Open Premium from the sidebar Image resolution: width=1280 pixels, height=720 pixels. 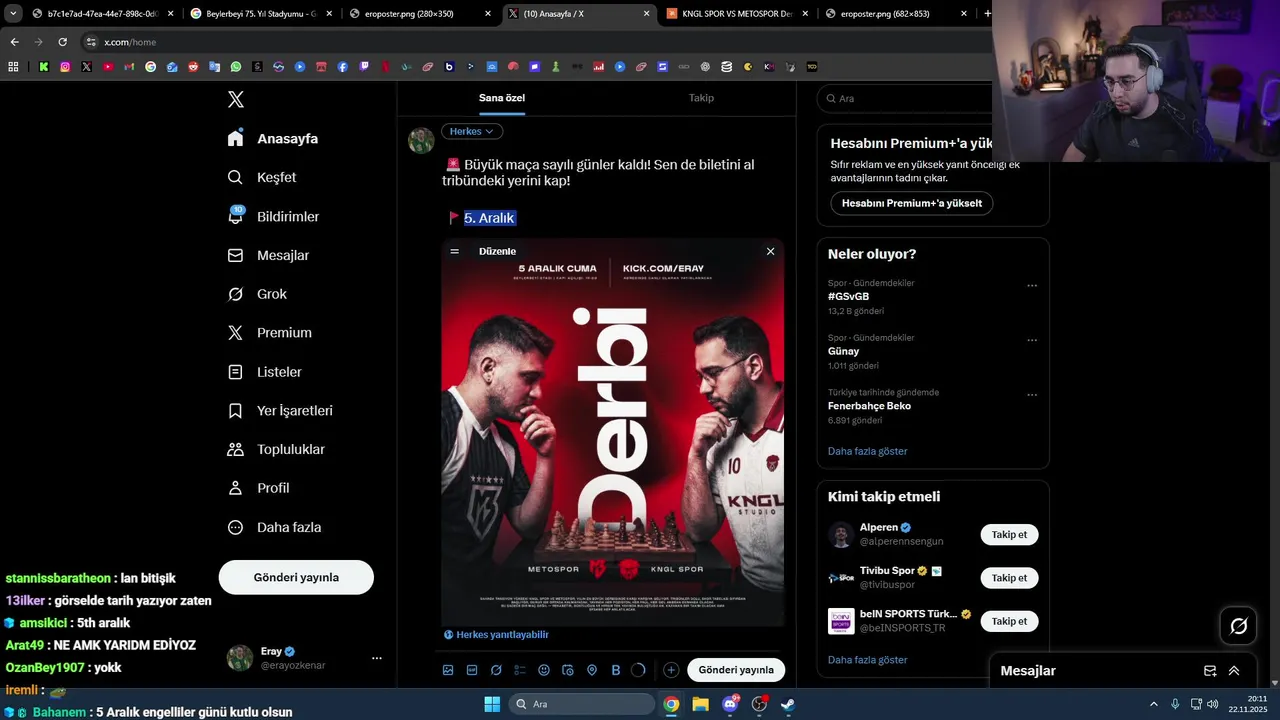click(269, 332)
